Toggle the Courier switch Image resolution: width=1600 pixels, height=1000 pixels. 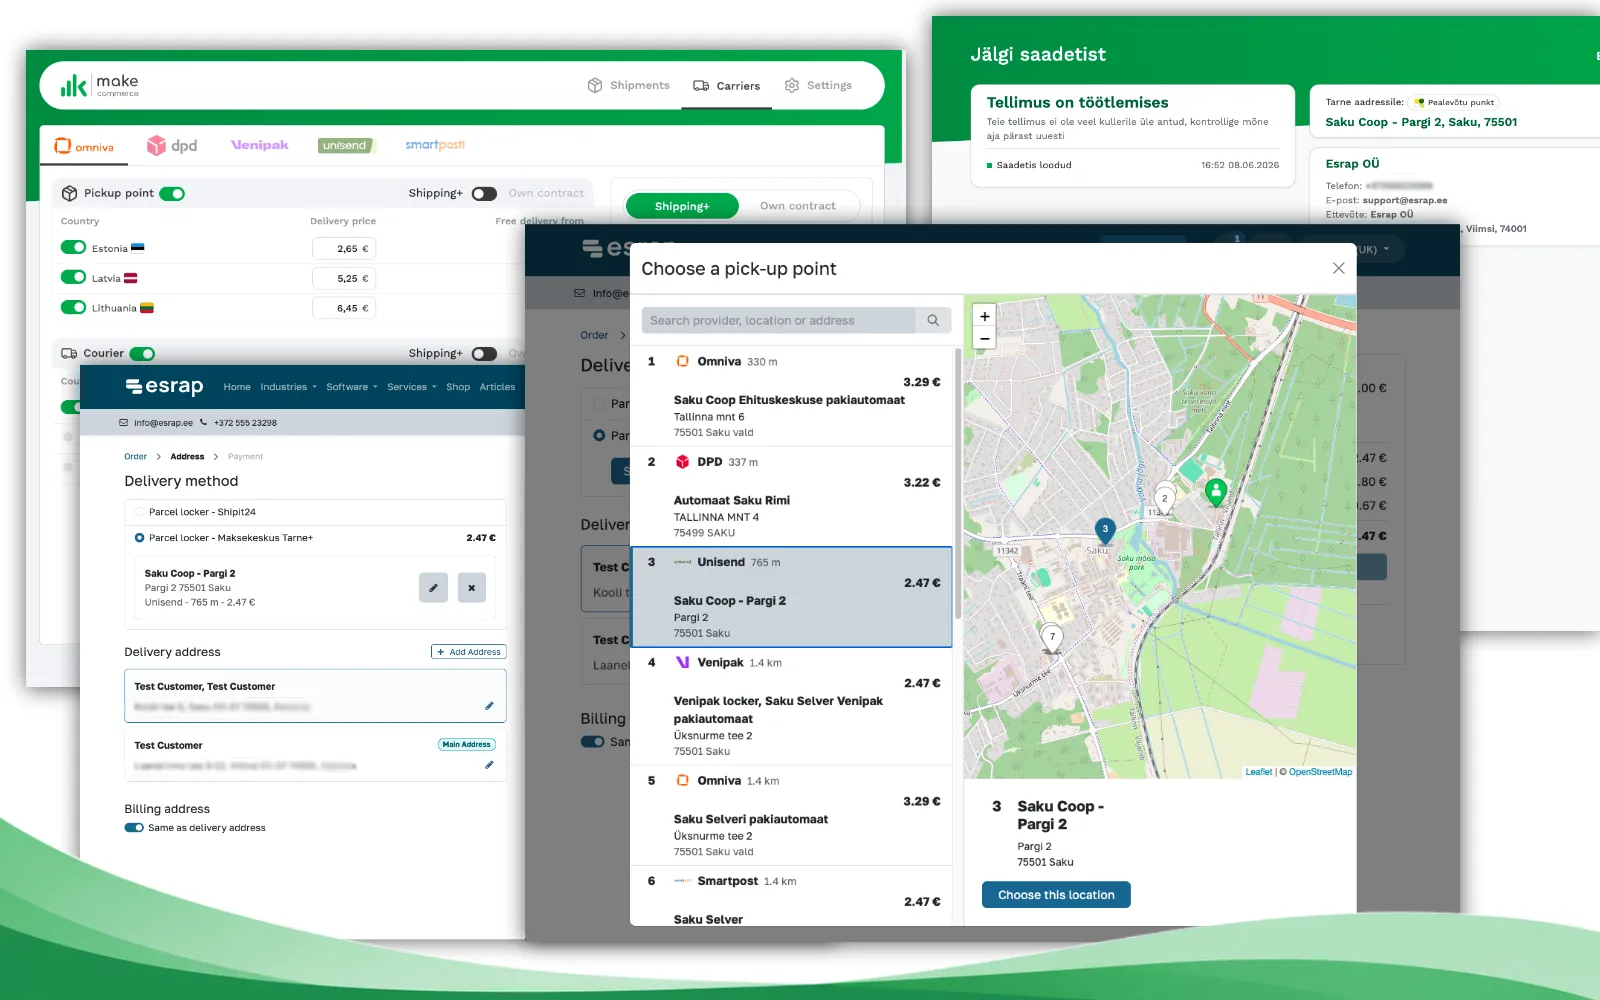point(142,354)
